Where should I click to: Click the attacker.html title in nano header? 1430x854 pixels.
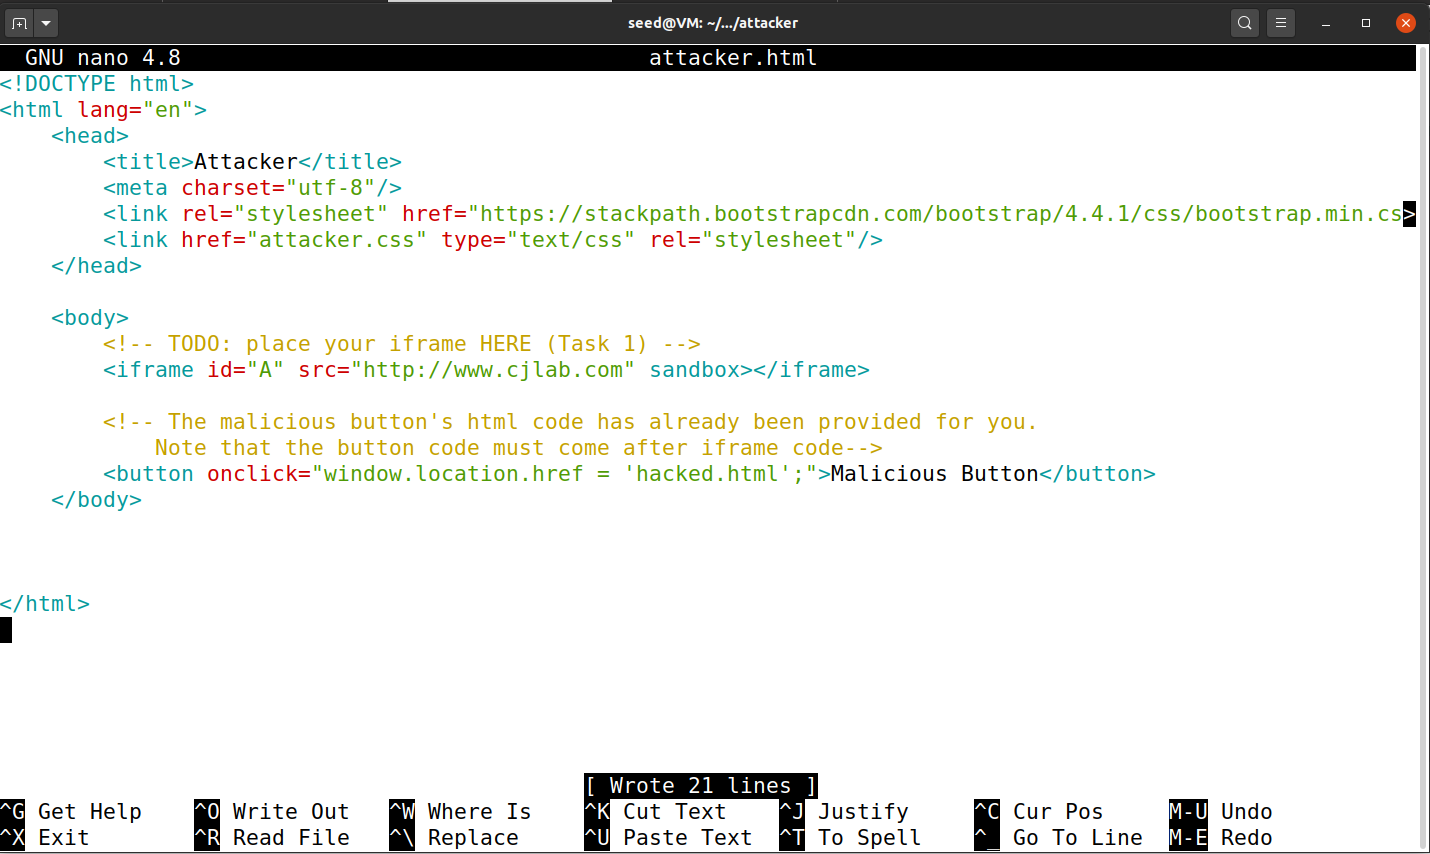pyautogui.click(x=733, y=57)
